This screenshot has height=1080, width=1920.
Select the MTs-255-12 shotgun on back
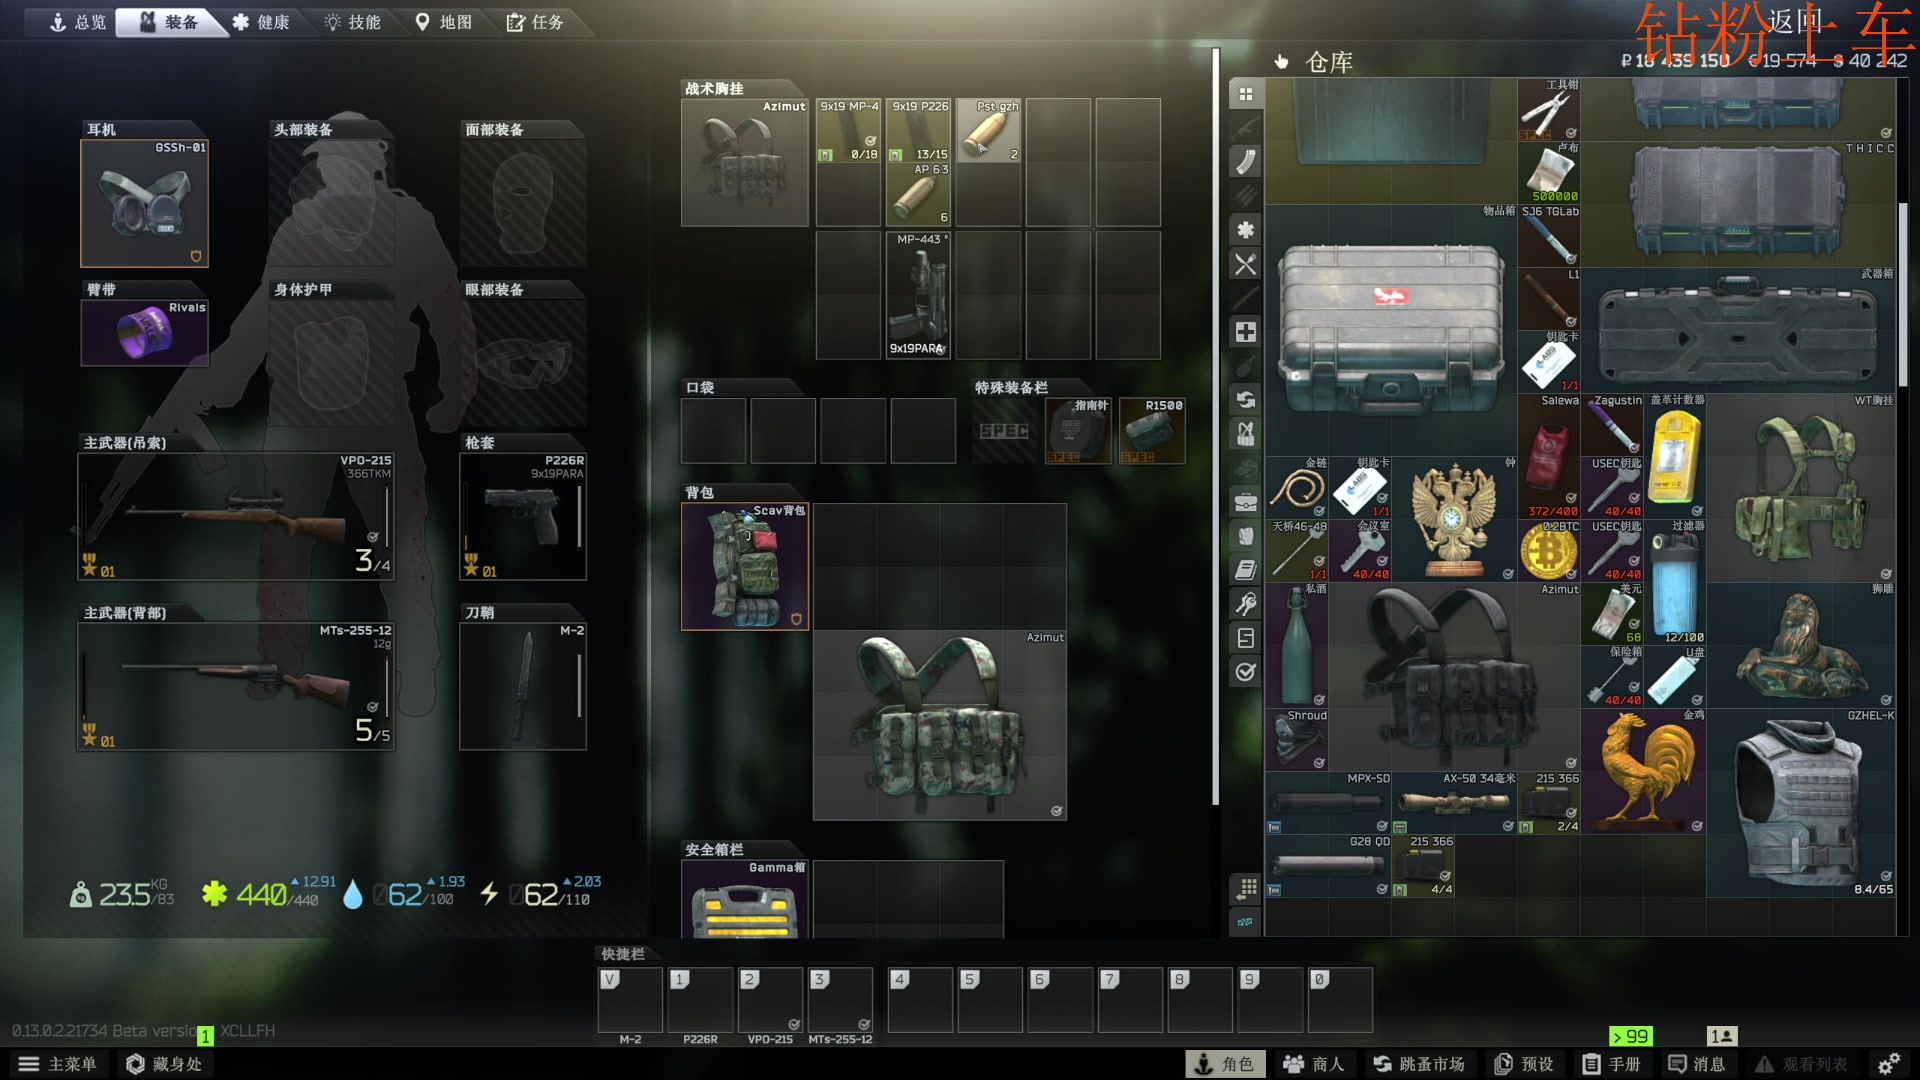click(x=236, y=686)
